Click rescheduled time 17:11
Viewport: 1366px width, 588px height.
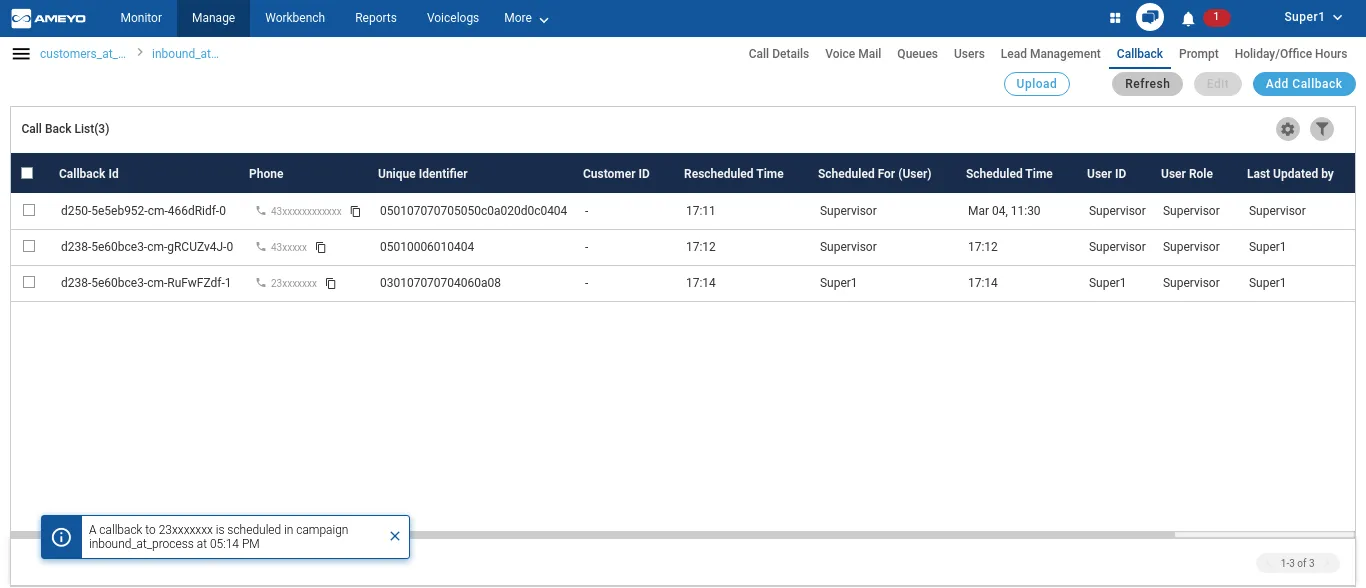click(700, 211)
